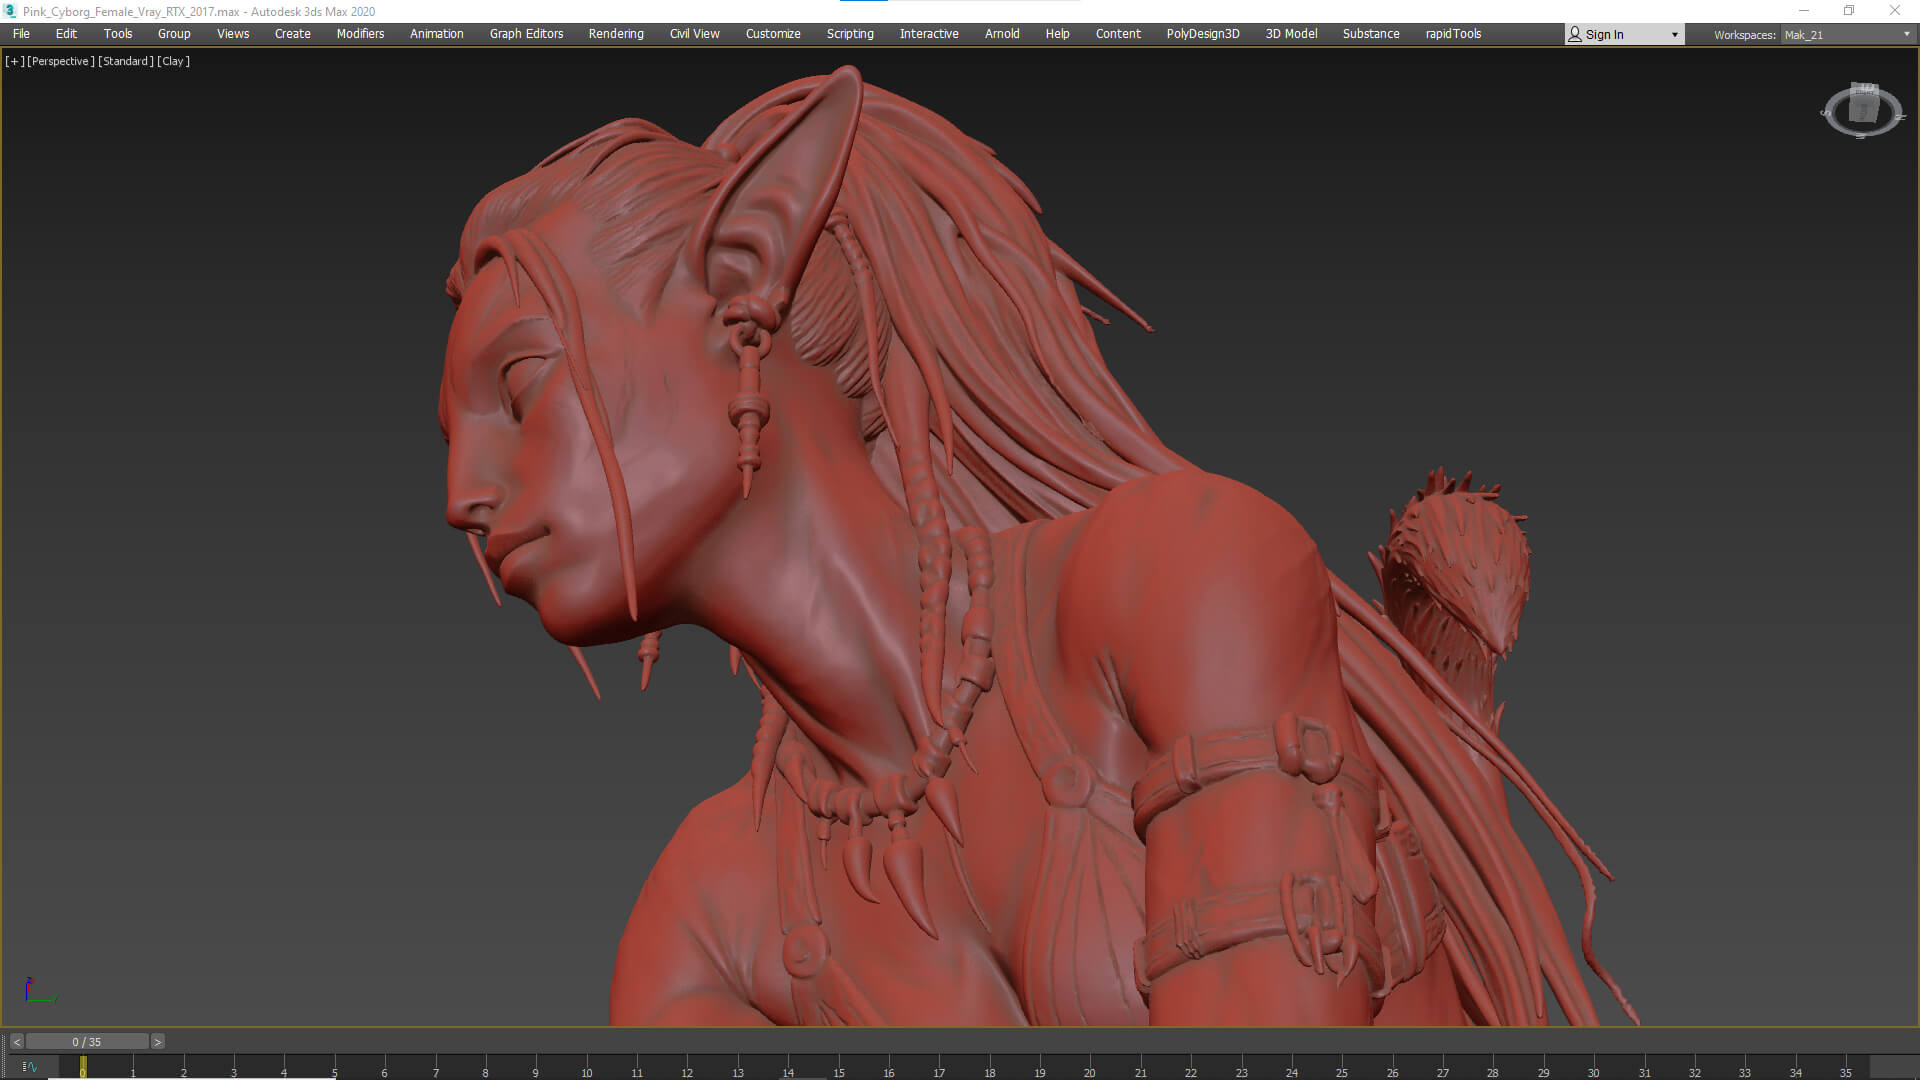The image size is (1920, 1080).
Task: Open the Graph Editors menu
Action: (x=527, y=34)
